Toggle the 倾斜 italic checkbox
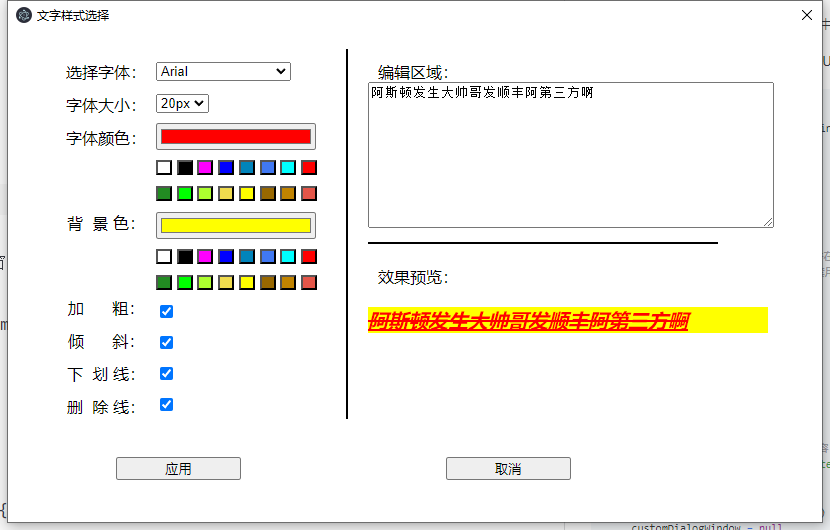The image size is (830, 530). [x=167, y=342]
